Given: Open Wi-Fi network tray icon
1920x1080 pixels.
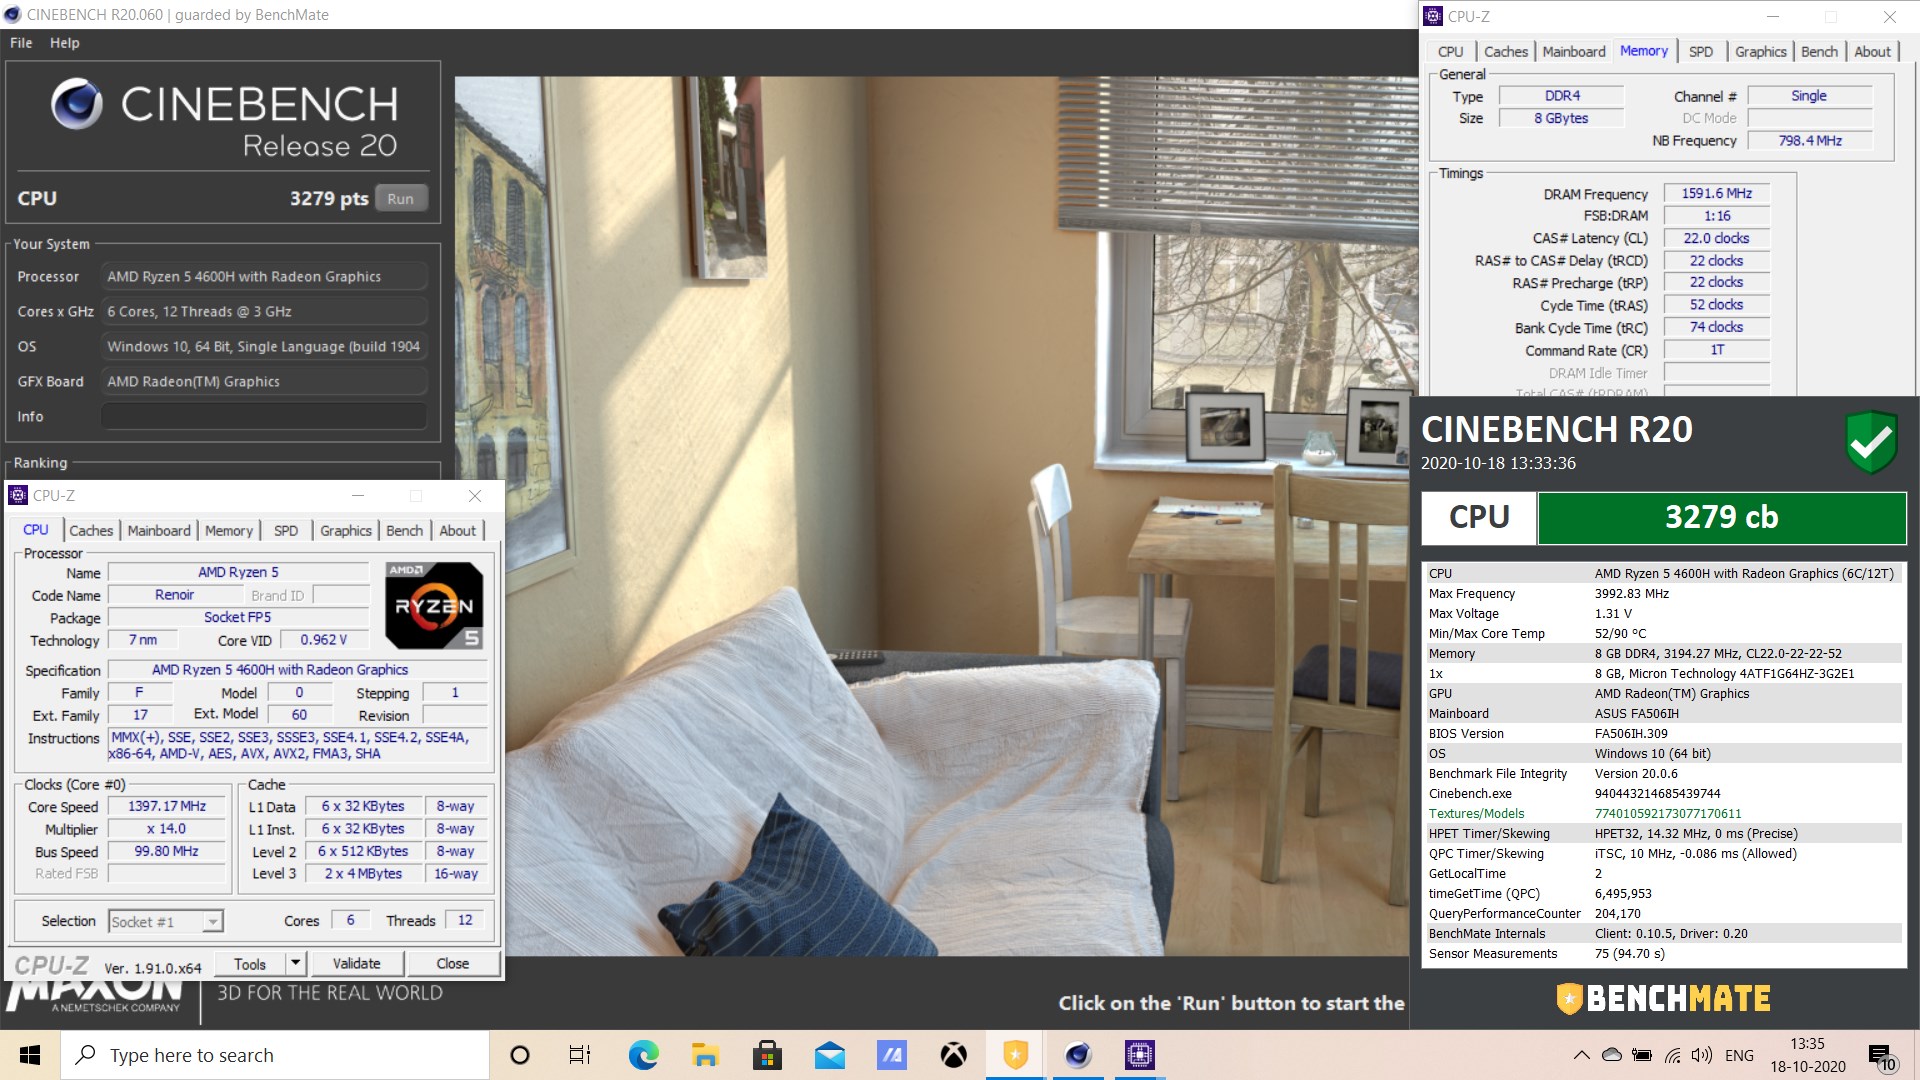Looking at the screenshot, I should click(x=1672, y=1055).
